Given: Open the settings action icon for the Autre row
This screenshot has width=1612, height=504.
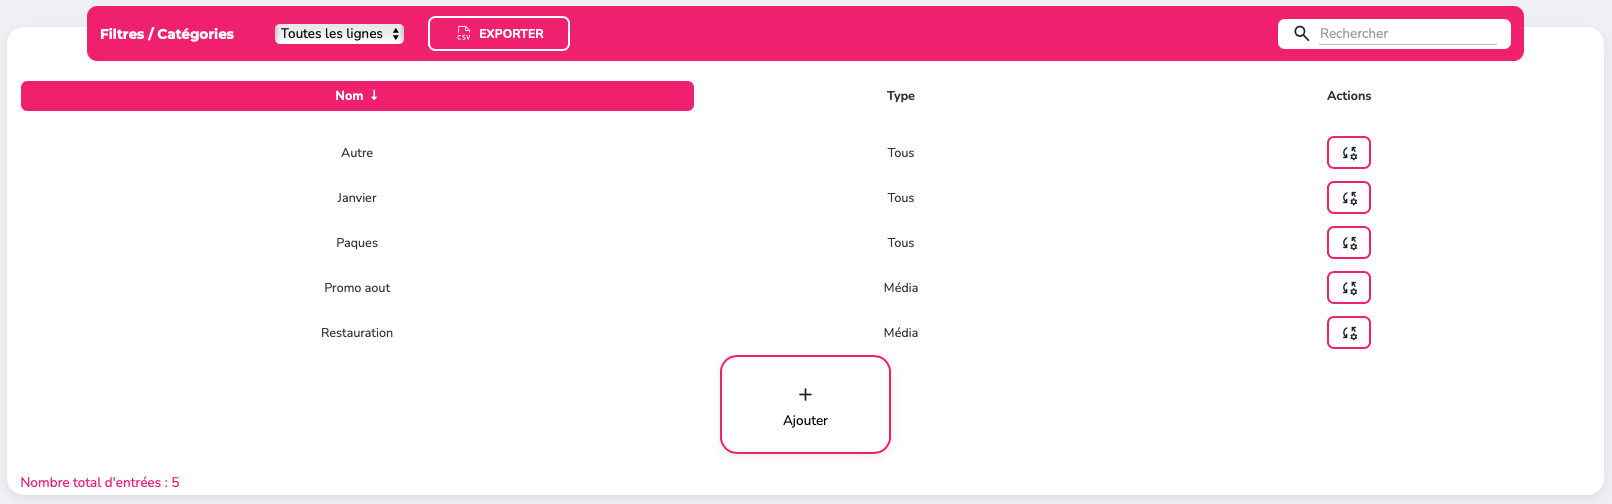Looking at the screenshot, I should pos(1349,153).
